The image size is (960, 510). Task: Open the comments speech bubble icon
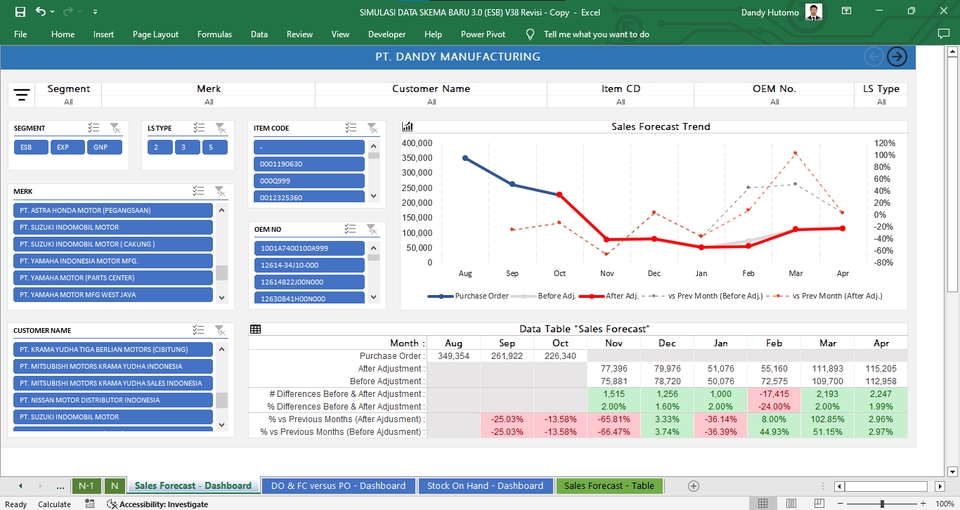943,34
